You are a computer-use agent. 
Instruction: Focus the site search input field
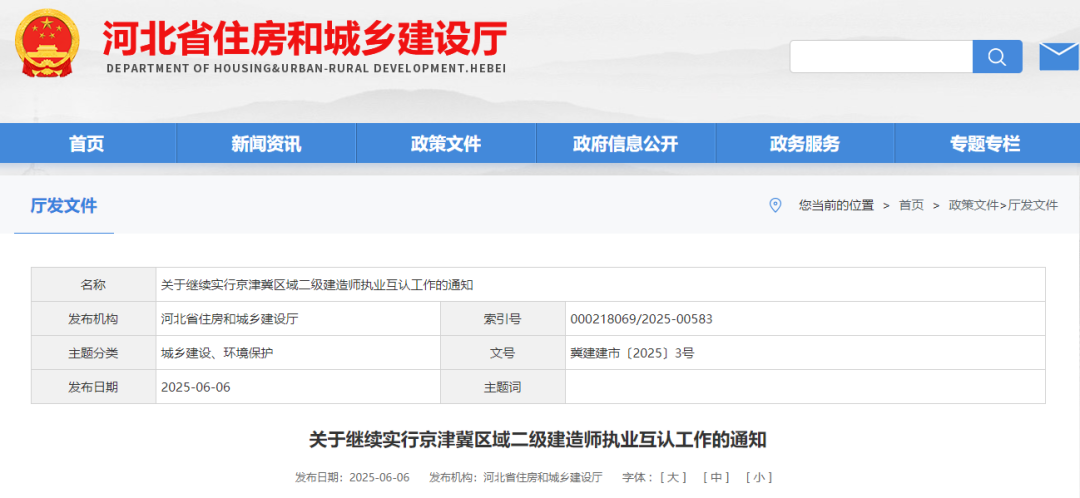[x=881, y=56]
